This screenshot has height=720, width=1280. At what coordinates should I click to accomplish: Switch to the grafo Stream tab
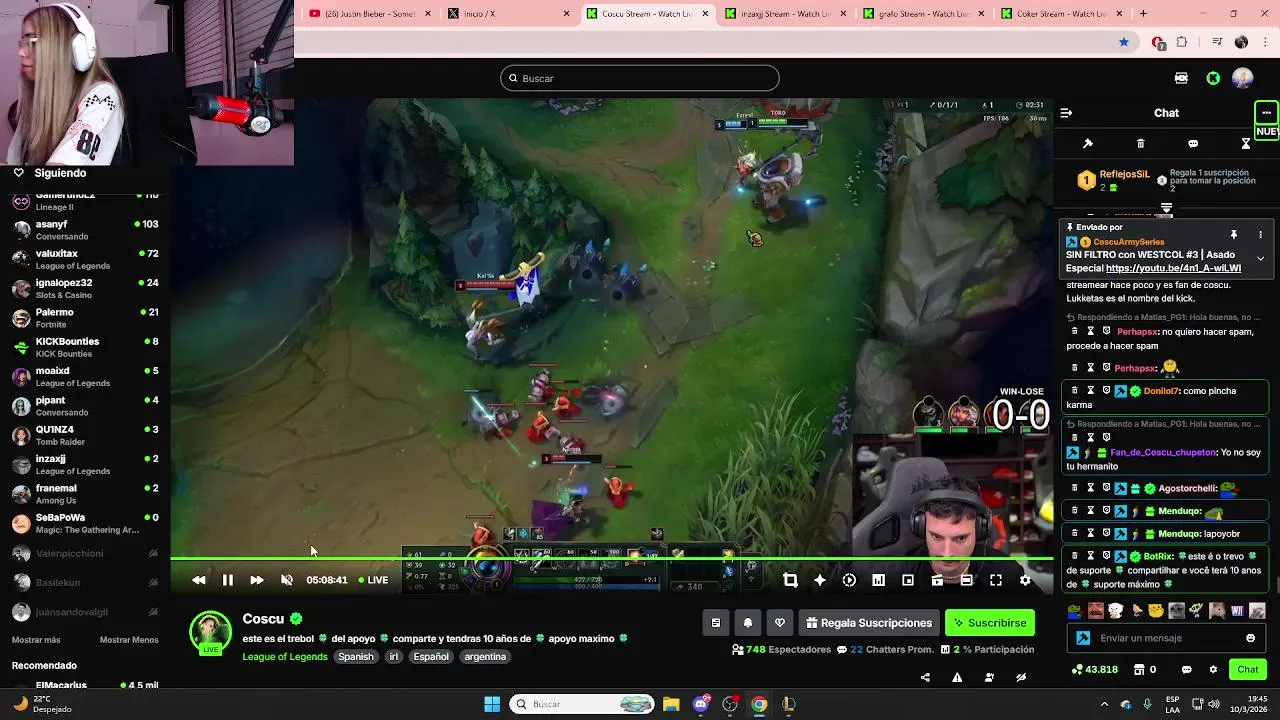click(x=924, y=14)
